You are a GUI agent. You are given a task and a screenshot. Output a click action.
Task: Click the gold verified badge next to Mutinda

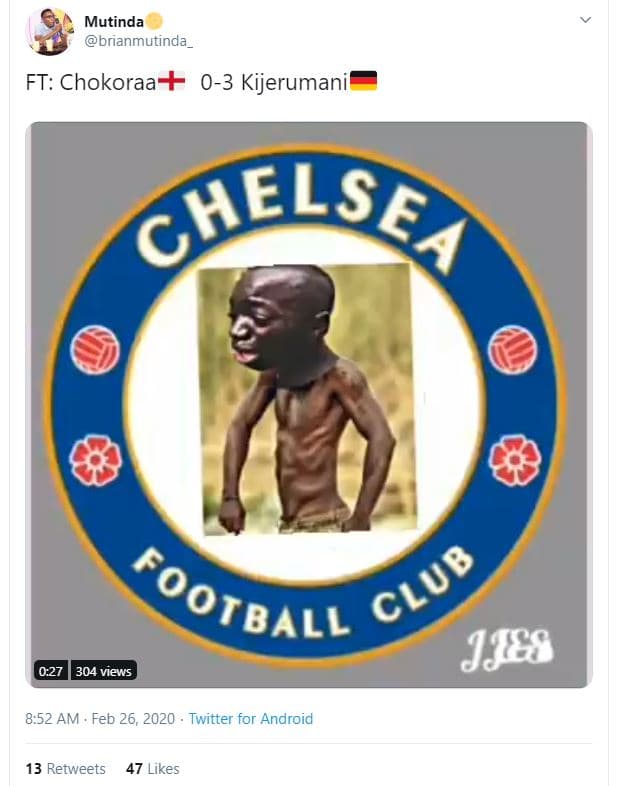coord(155,22)
